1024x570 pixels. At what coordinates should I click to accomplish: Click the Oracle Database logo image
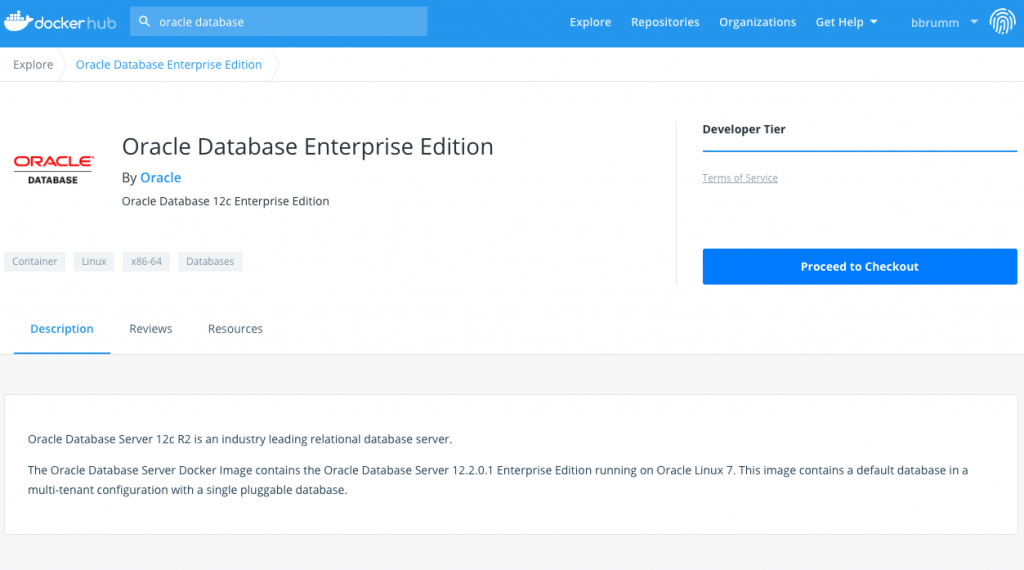(x=53, y=169)
